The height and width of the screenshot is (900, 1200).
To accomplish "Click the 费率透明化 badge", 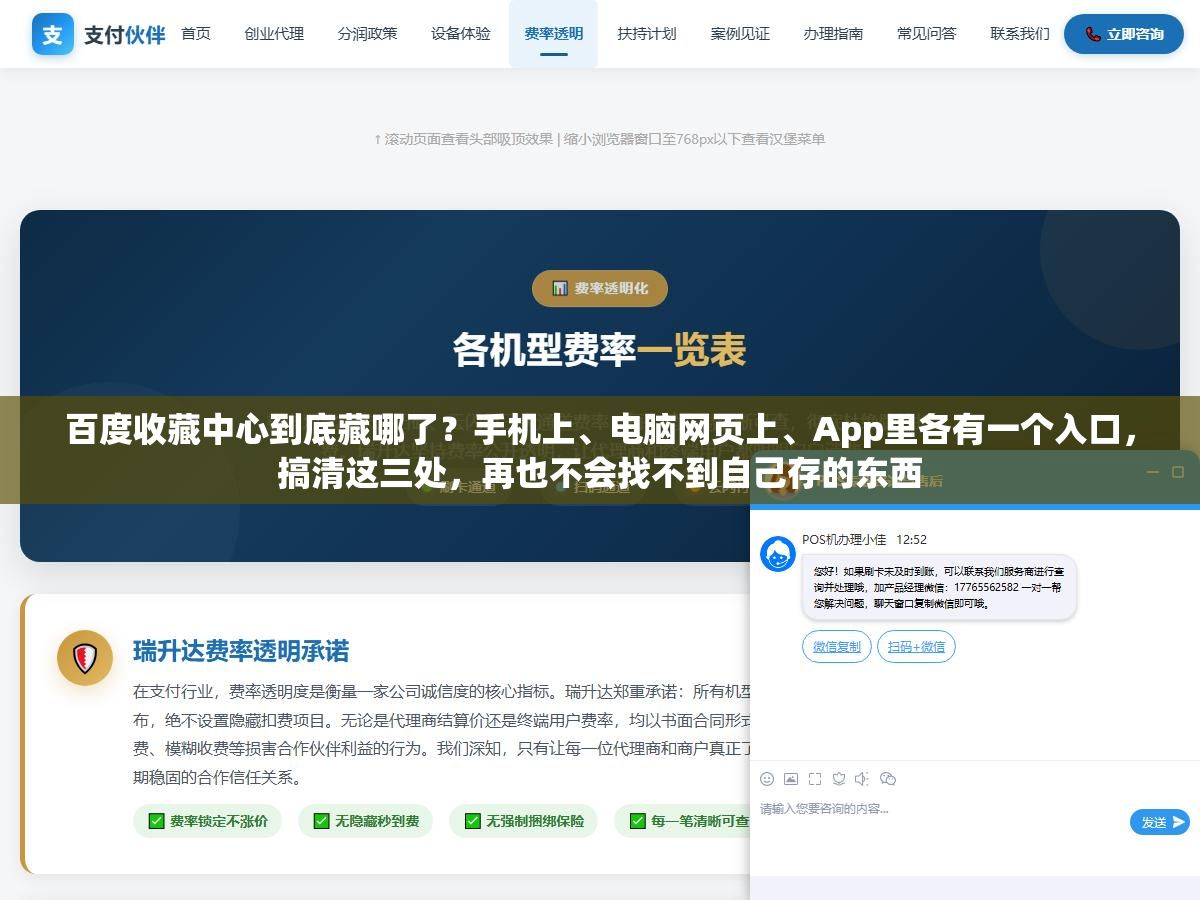I will [x=600, y=288].
